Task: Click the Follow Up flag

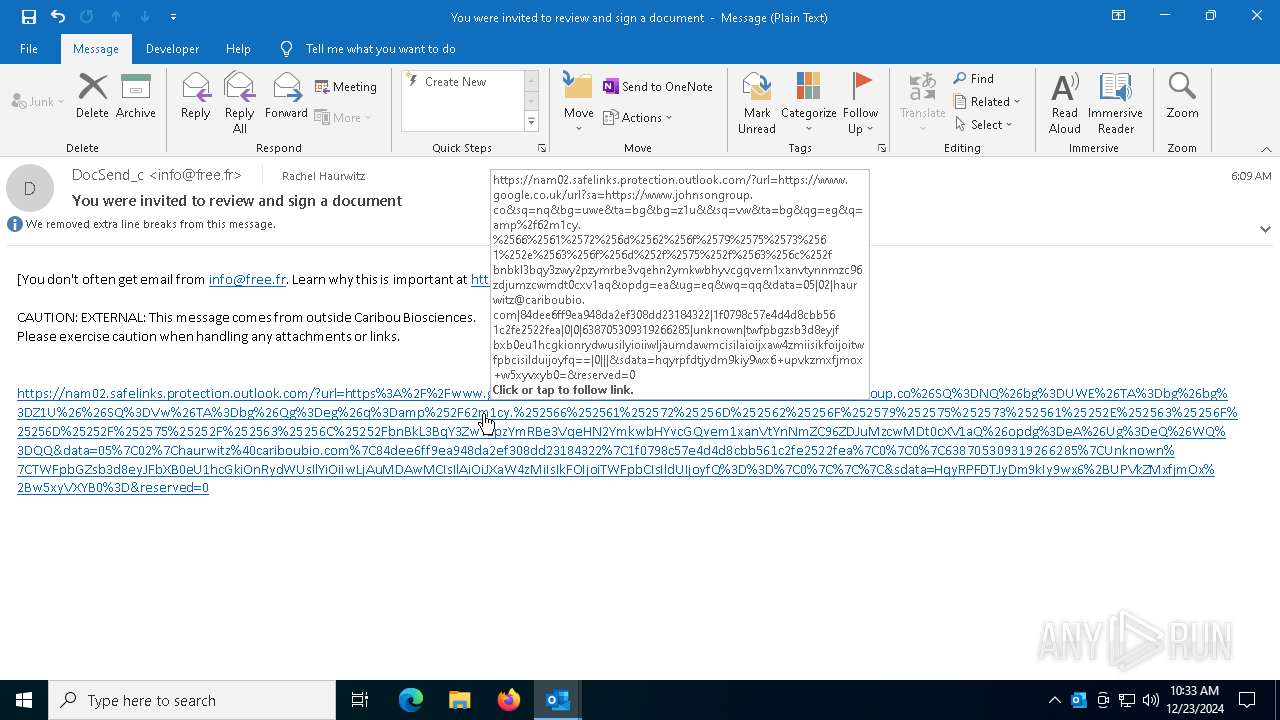Action: (x=860, y=102)
